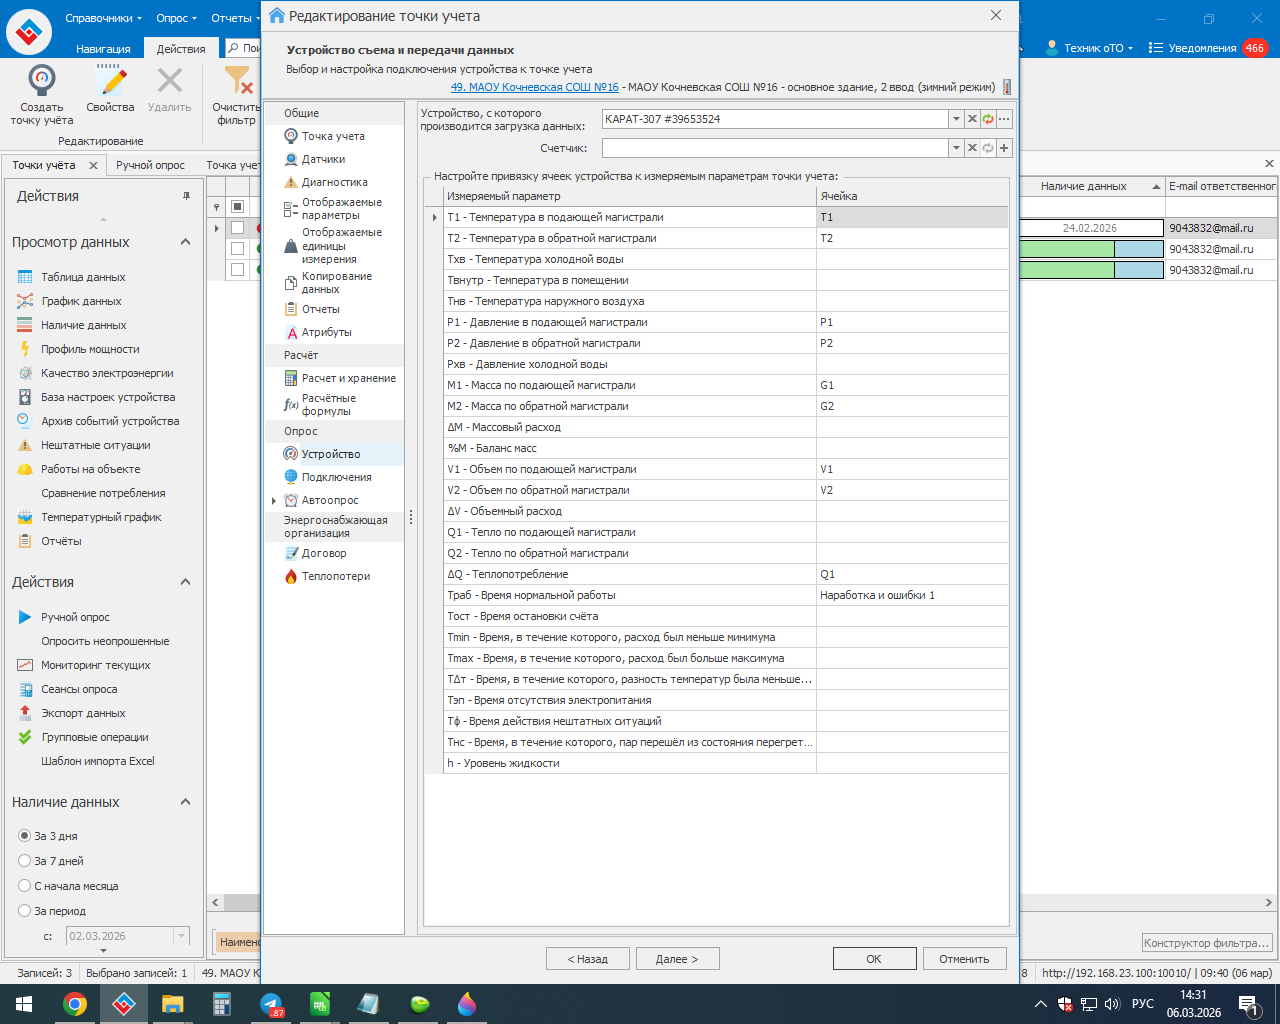Image resolution: width=1280 pixels, height=1024 pixels.
Task: Select the За 3 дня radio button
Action: [25, 836]
